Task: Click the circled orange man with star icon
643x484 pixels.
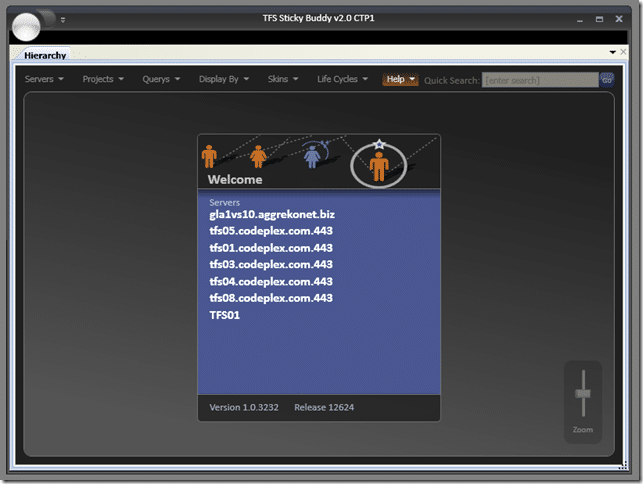Action: pyautogui.click(x=379, y=164)
